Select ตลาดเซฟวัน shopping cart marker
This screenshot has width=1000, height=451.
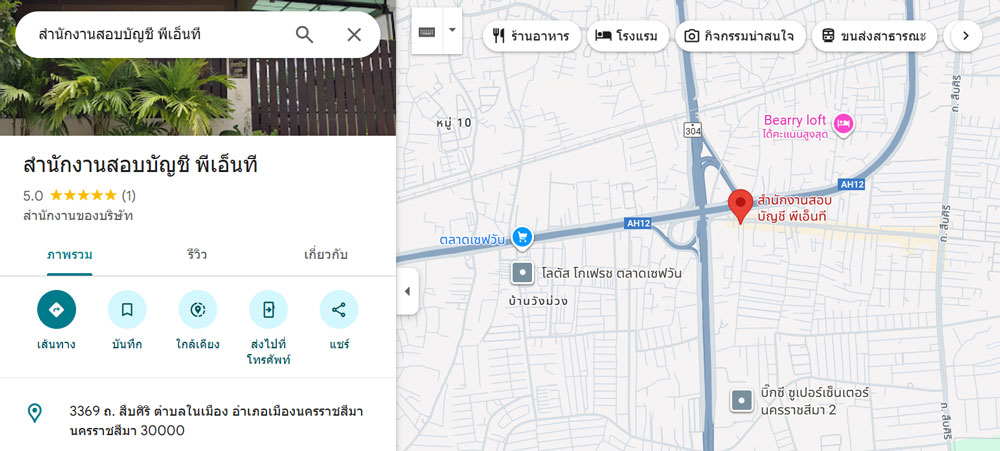[x=521, y=237]
